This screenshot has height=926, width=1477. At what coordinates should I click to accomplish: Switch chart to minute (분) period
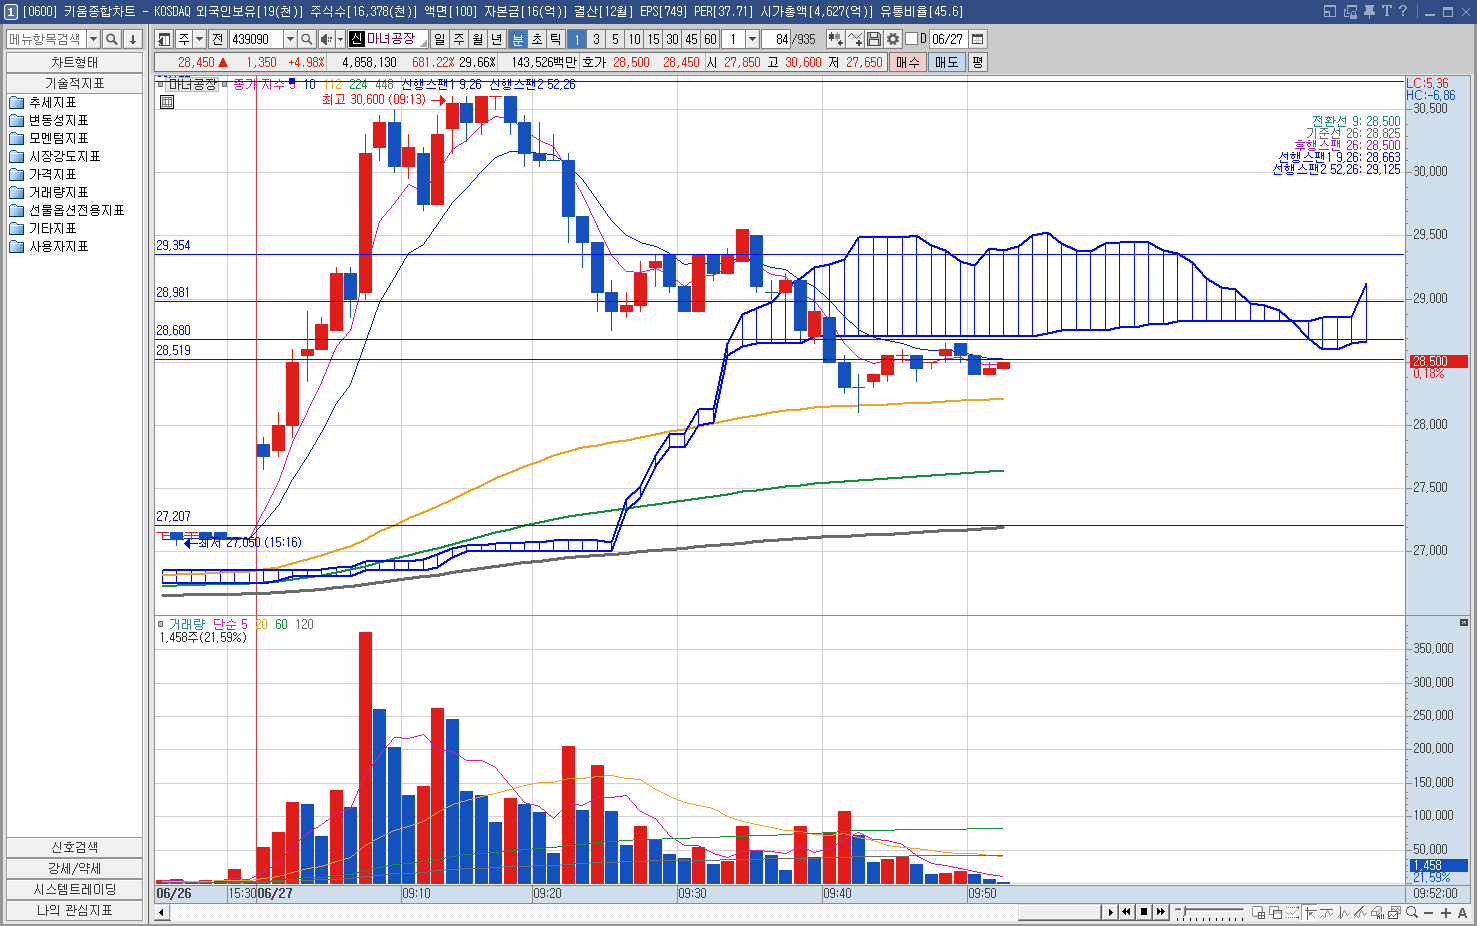[517, 39]
